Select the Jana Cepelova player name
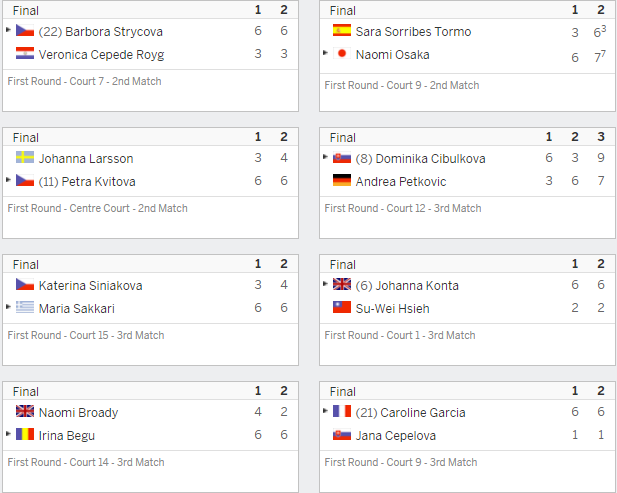The height and width of the screenshot is (493, 617). coord(395,436)
